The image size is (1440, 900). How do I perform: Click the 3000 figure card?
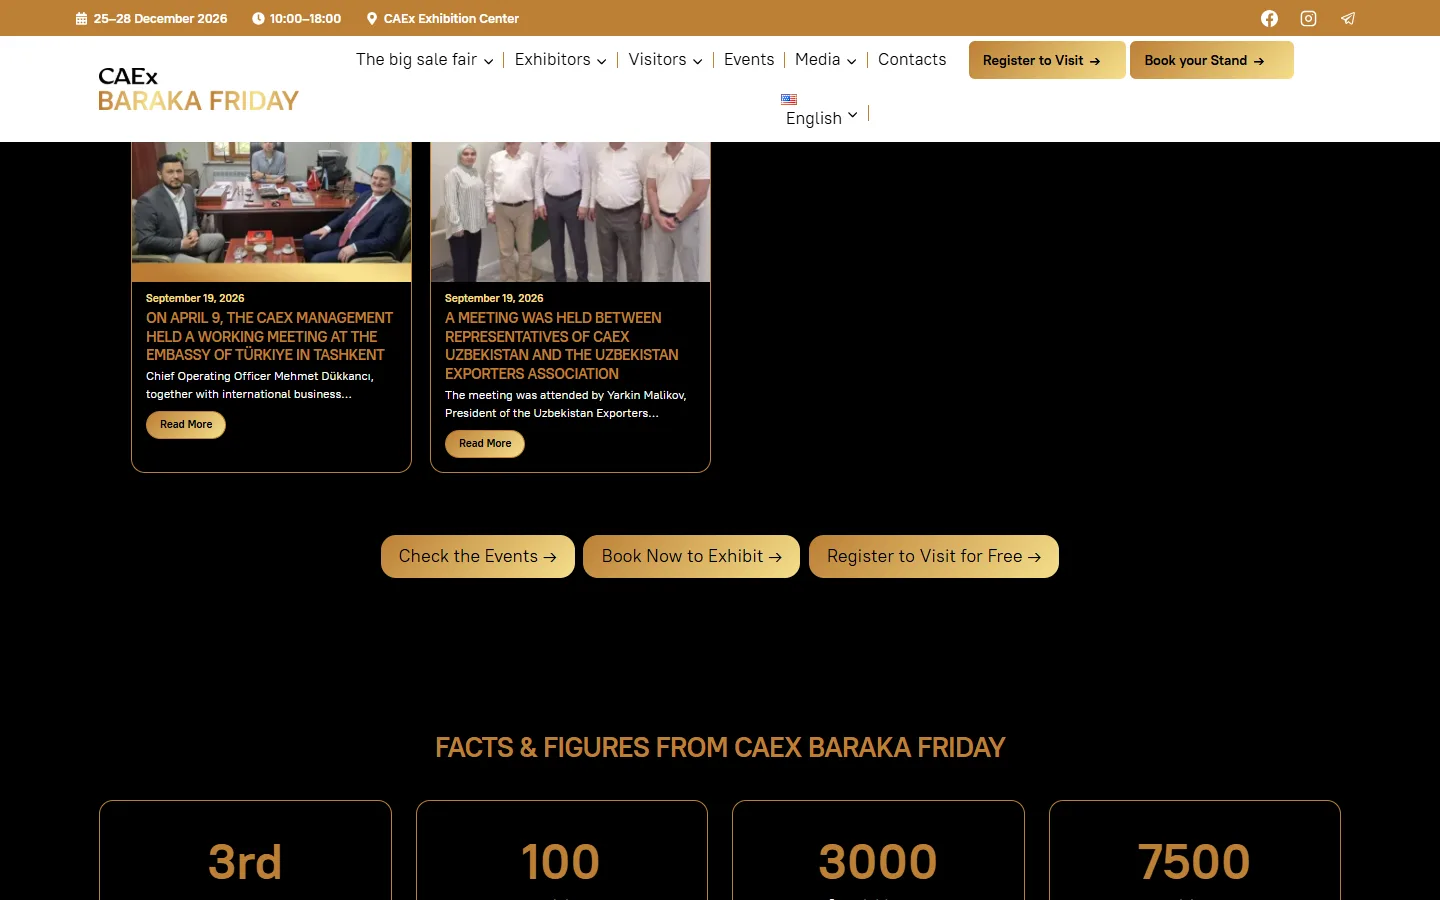[878, 850]
